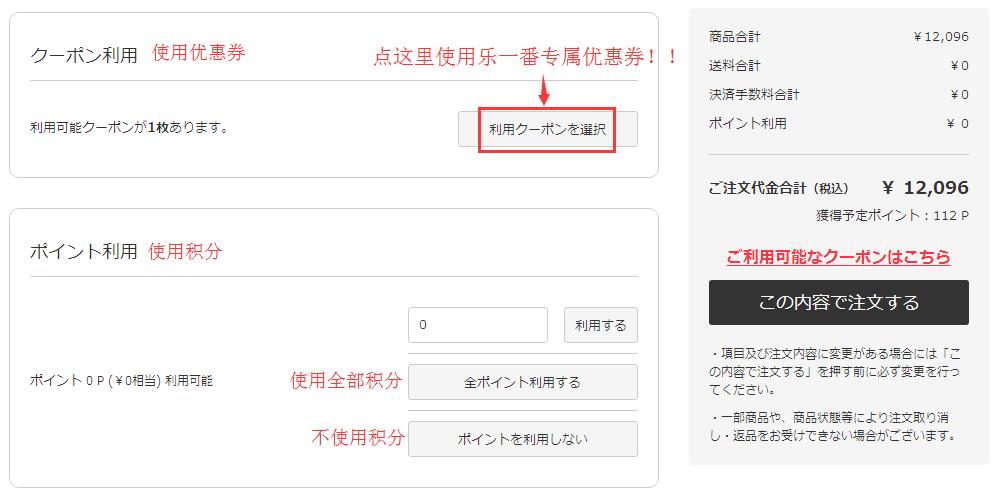Click the 獲得予定ポイント 112 P text
Image resolution: width=1001 pixels, height=493 pixels.
(x=892, y=216)
